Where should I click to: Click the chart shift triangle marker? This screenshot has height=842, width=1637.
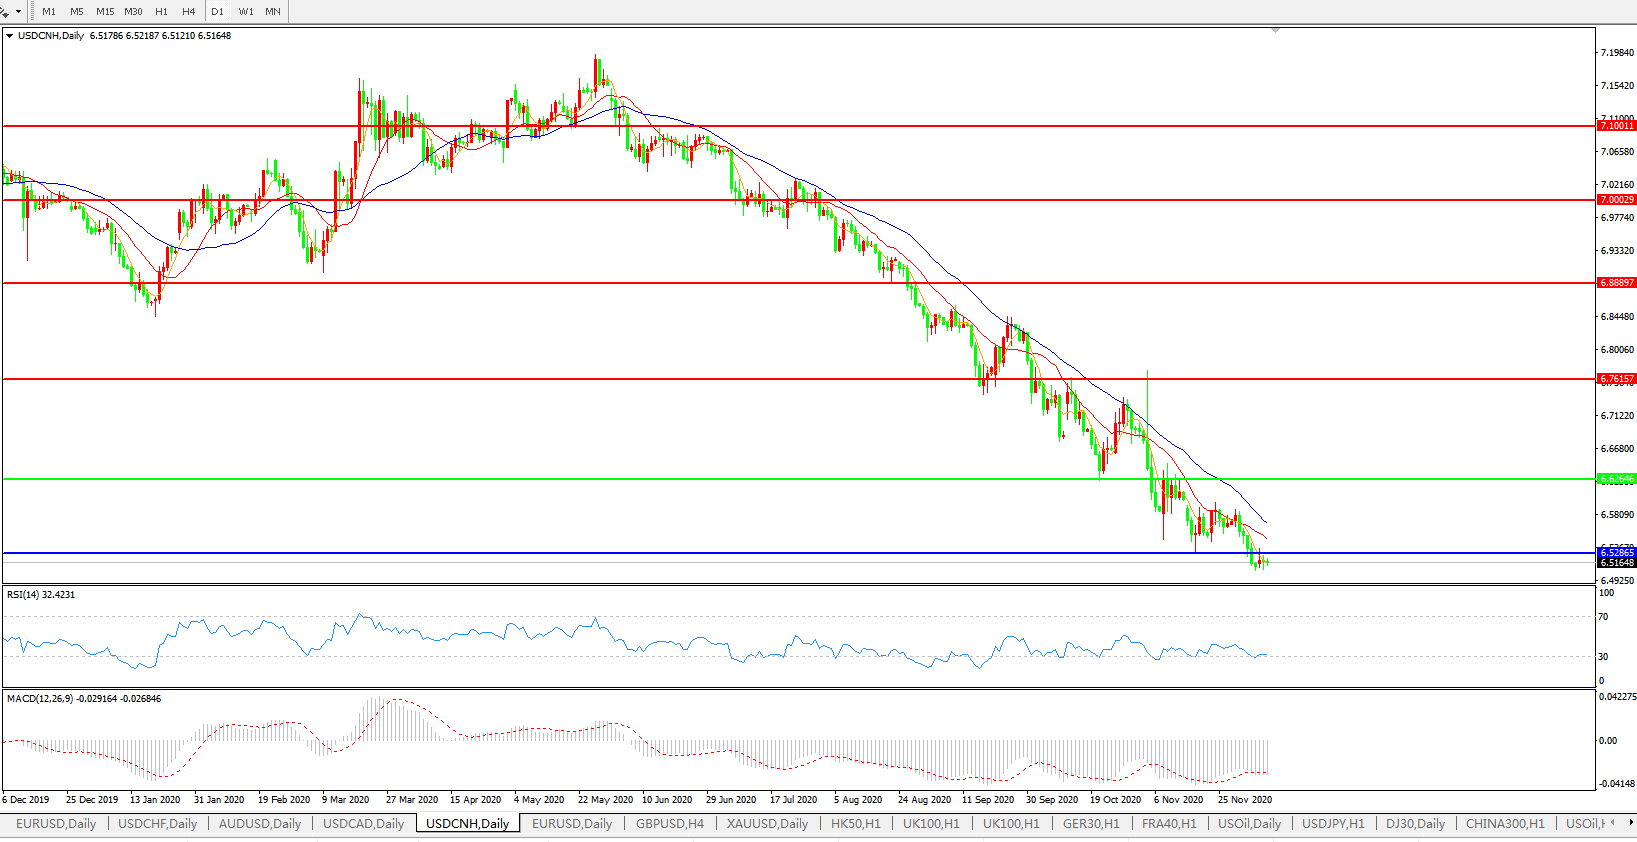pos(1275,31)
